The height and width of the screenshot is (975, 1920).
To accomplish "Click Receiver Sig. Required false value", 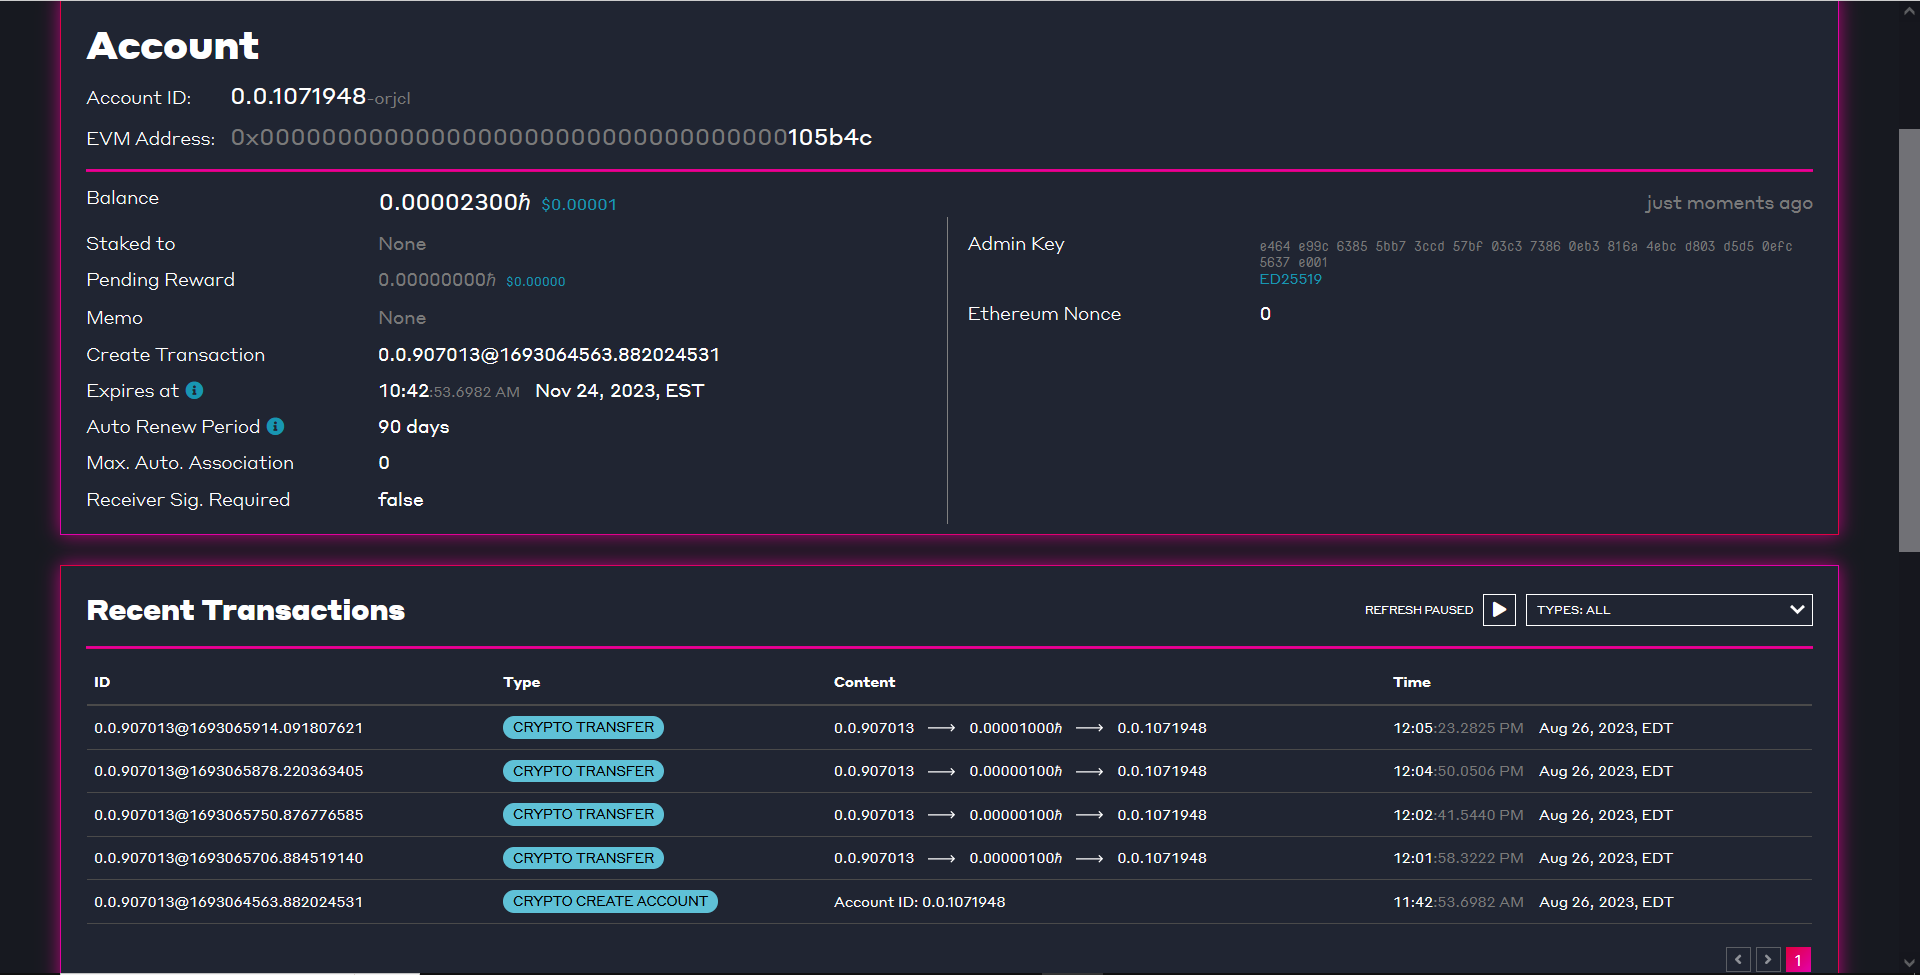I will (x=401, y=500).
